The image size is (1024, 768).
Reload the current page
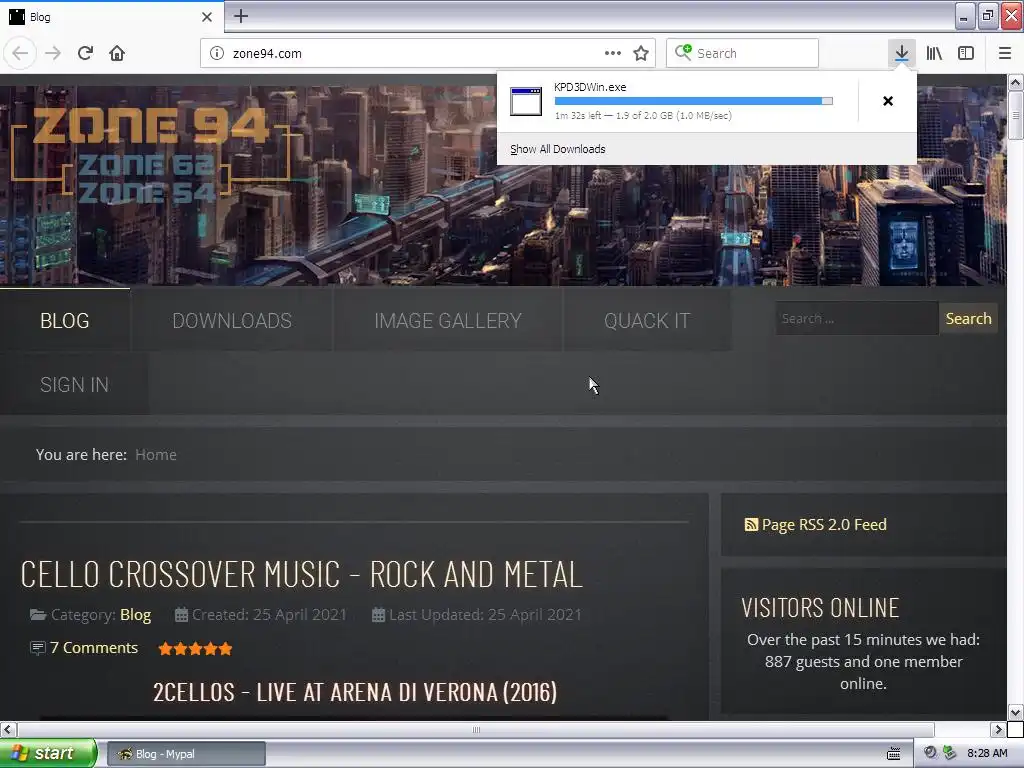click(85, 53)
